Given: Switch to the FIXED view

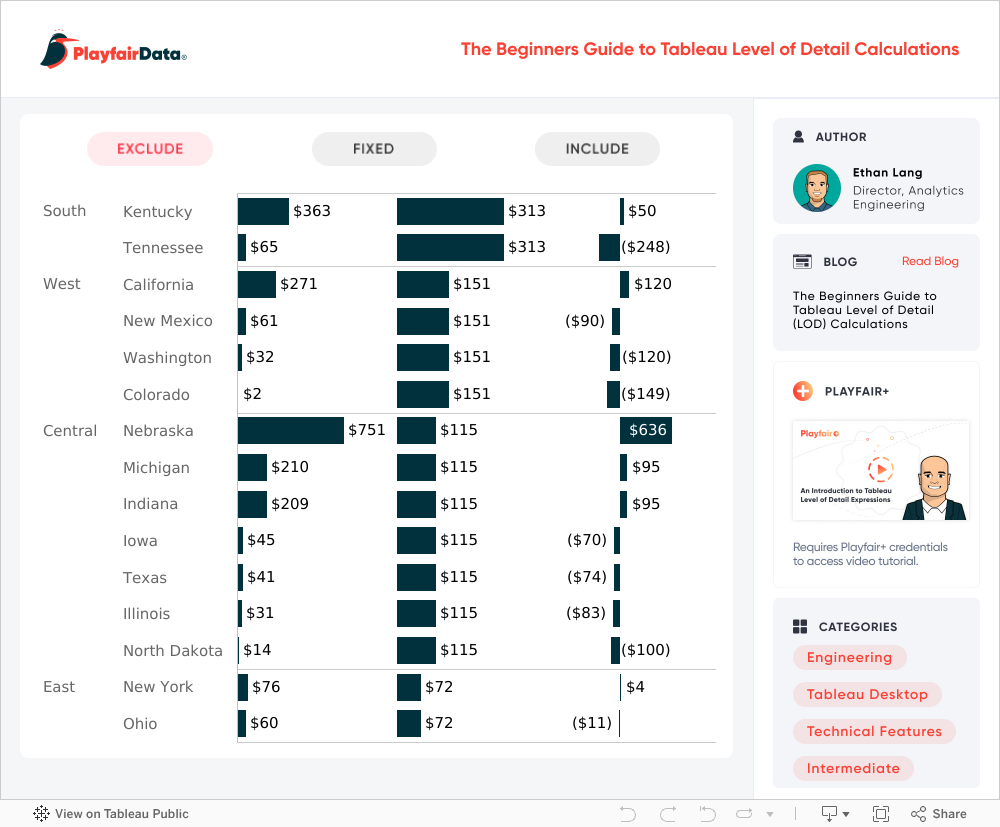Looking at the screenshot, I should [374, 149].
